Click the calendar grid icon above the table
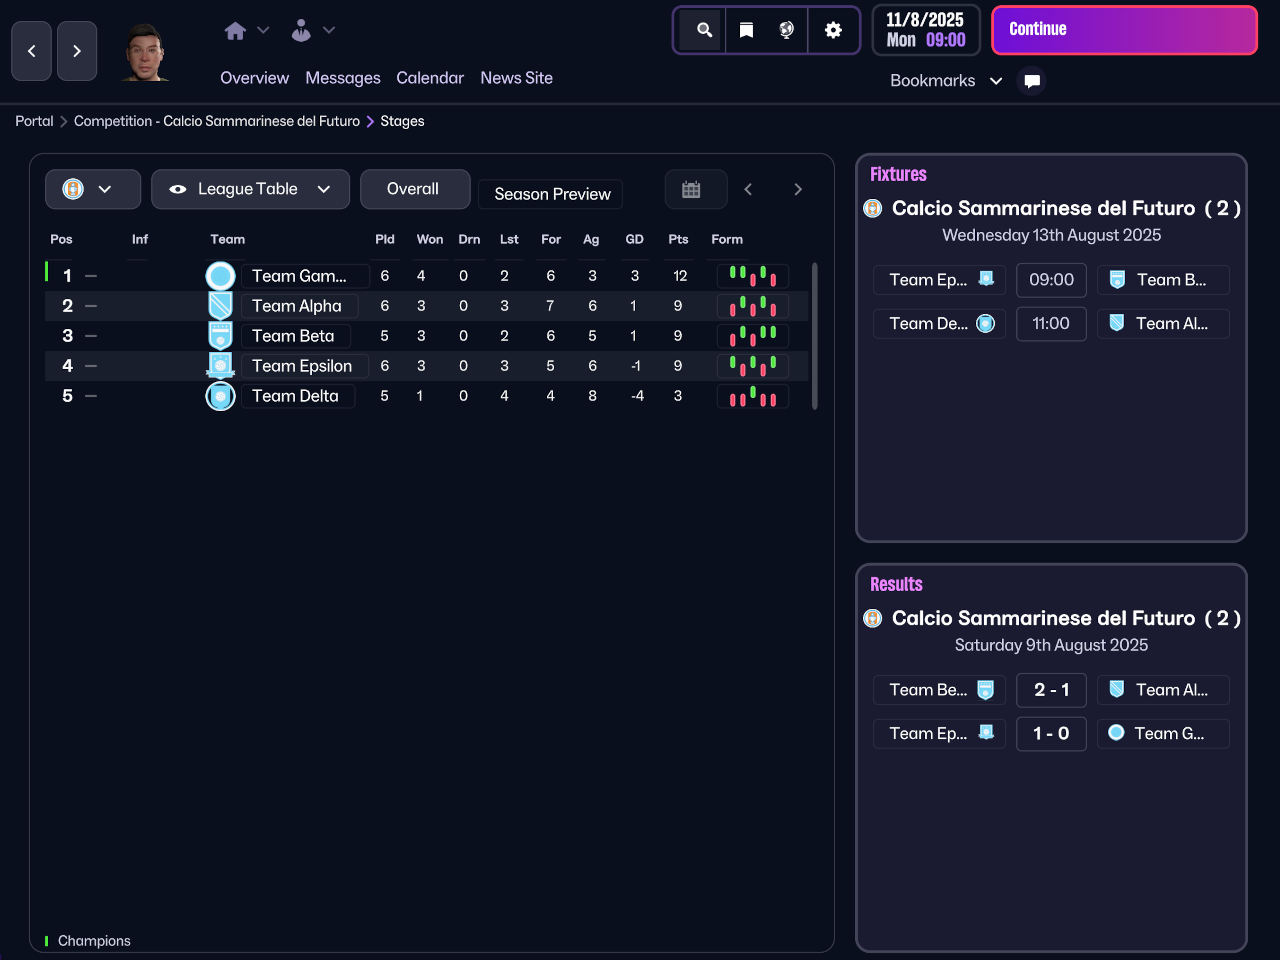 point(691,189)
